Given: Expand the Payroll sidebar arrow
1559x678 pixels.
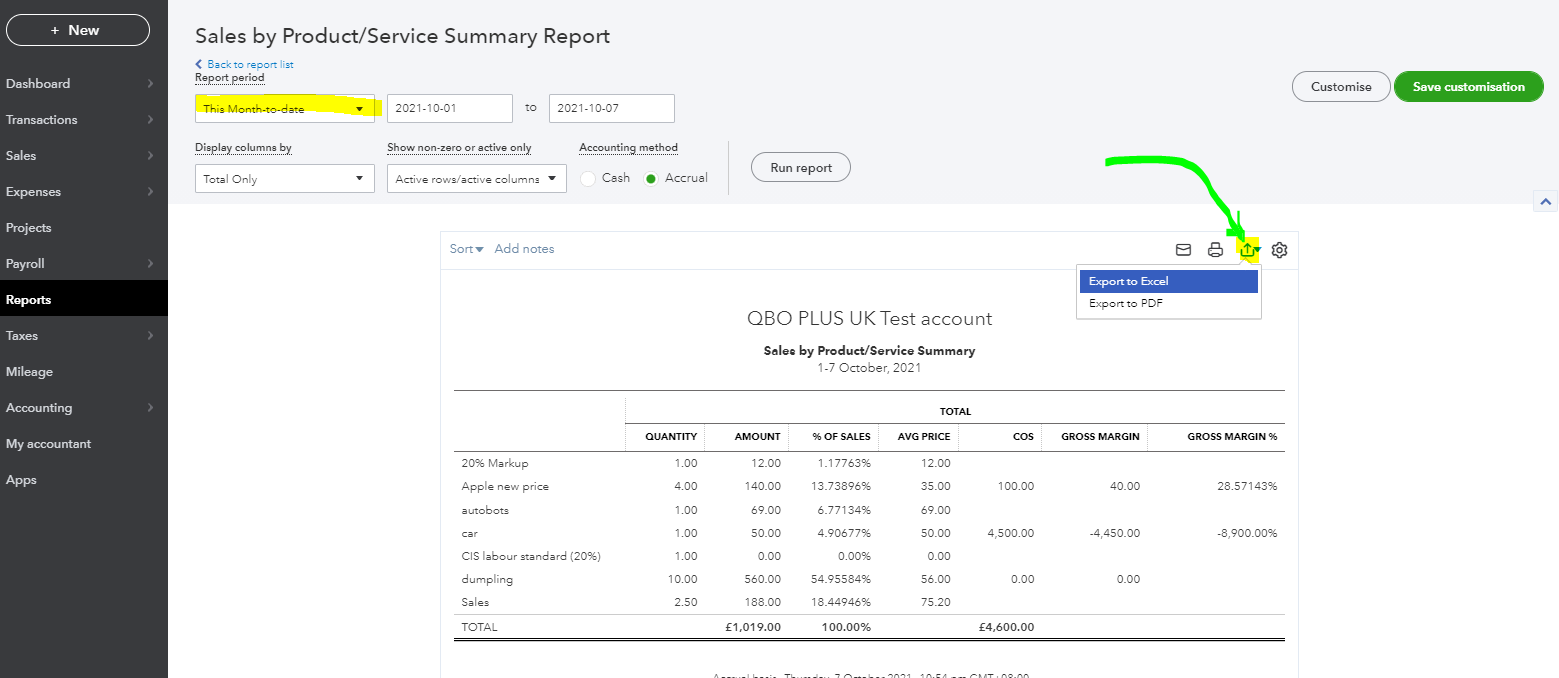Looking at the screenshot, I should 150,264.
